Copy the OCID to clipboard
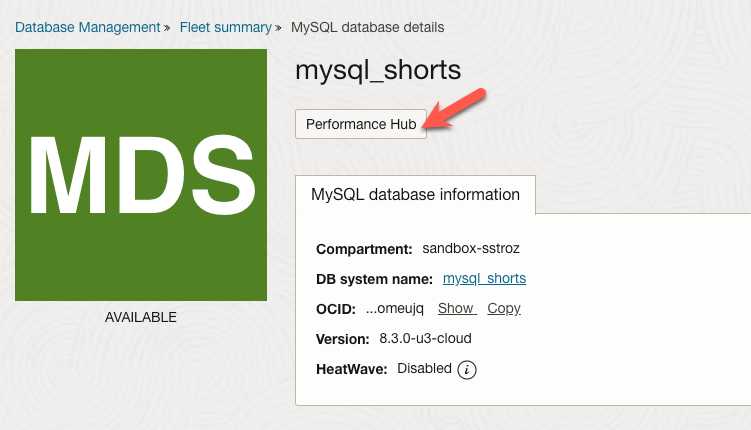This screenshot has width=751, height=430. tap(504, 308)
